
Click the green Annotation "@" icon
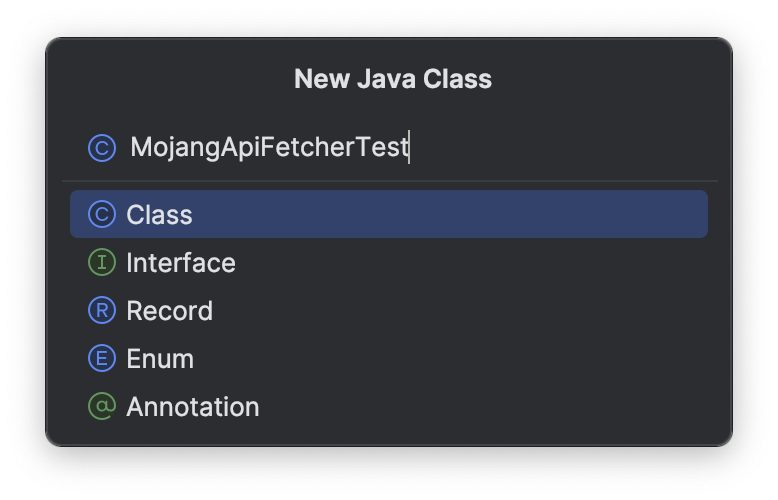pyautogui.click(x=101, y=407)
